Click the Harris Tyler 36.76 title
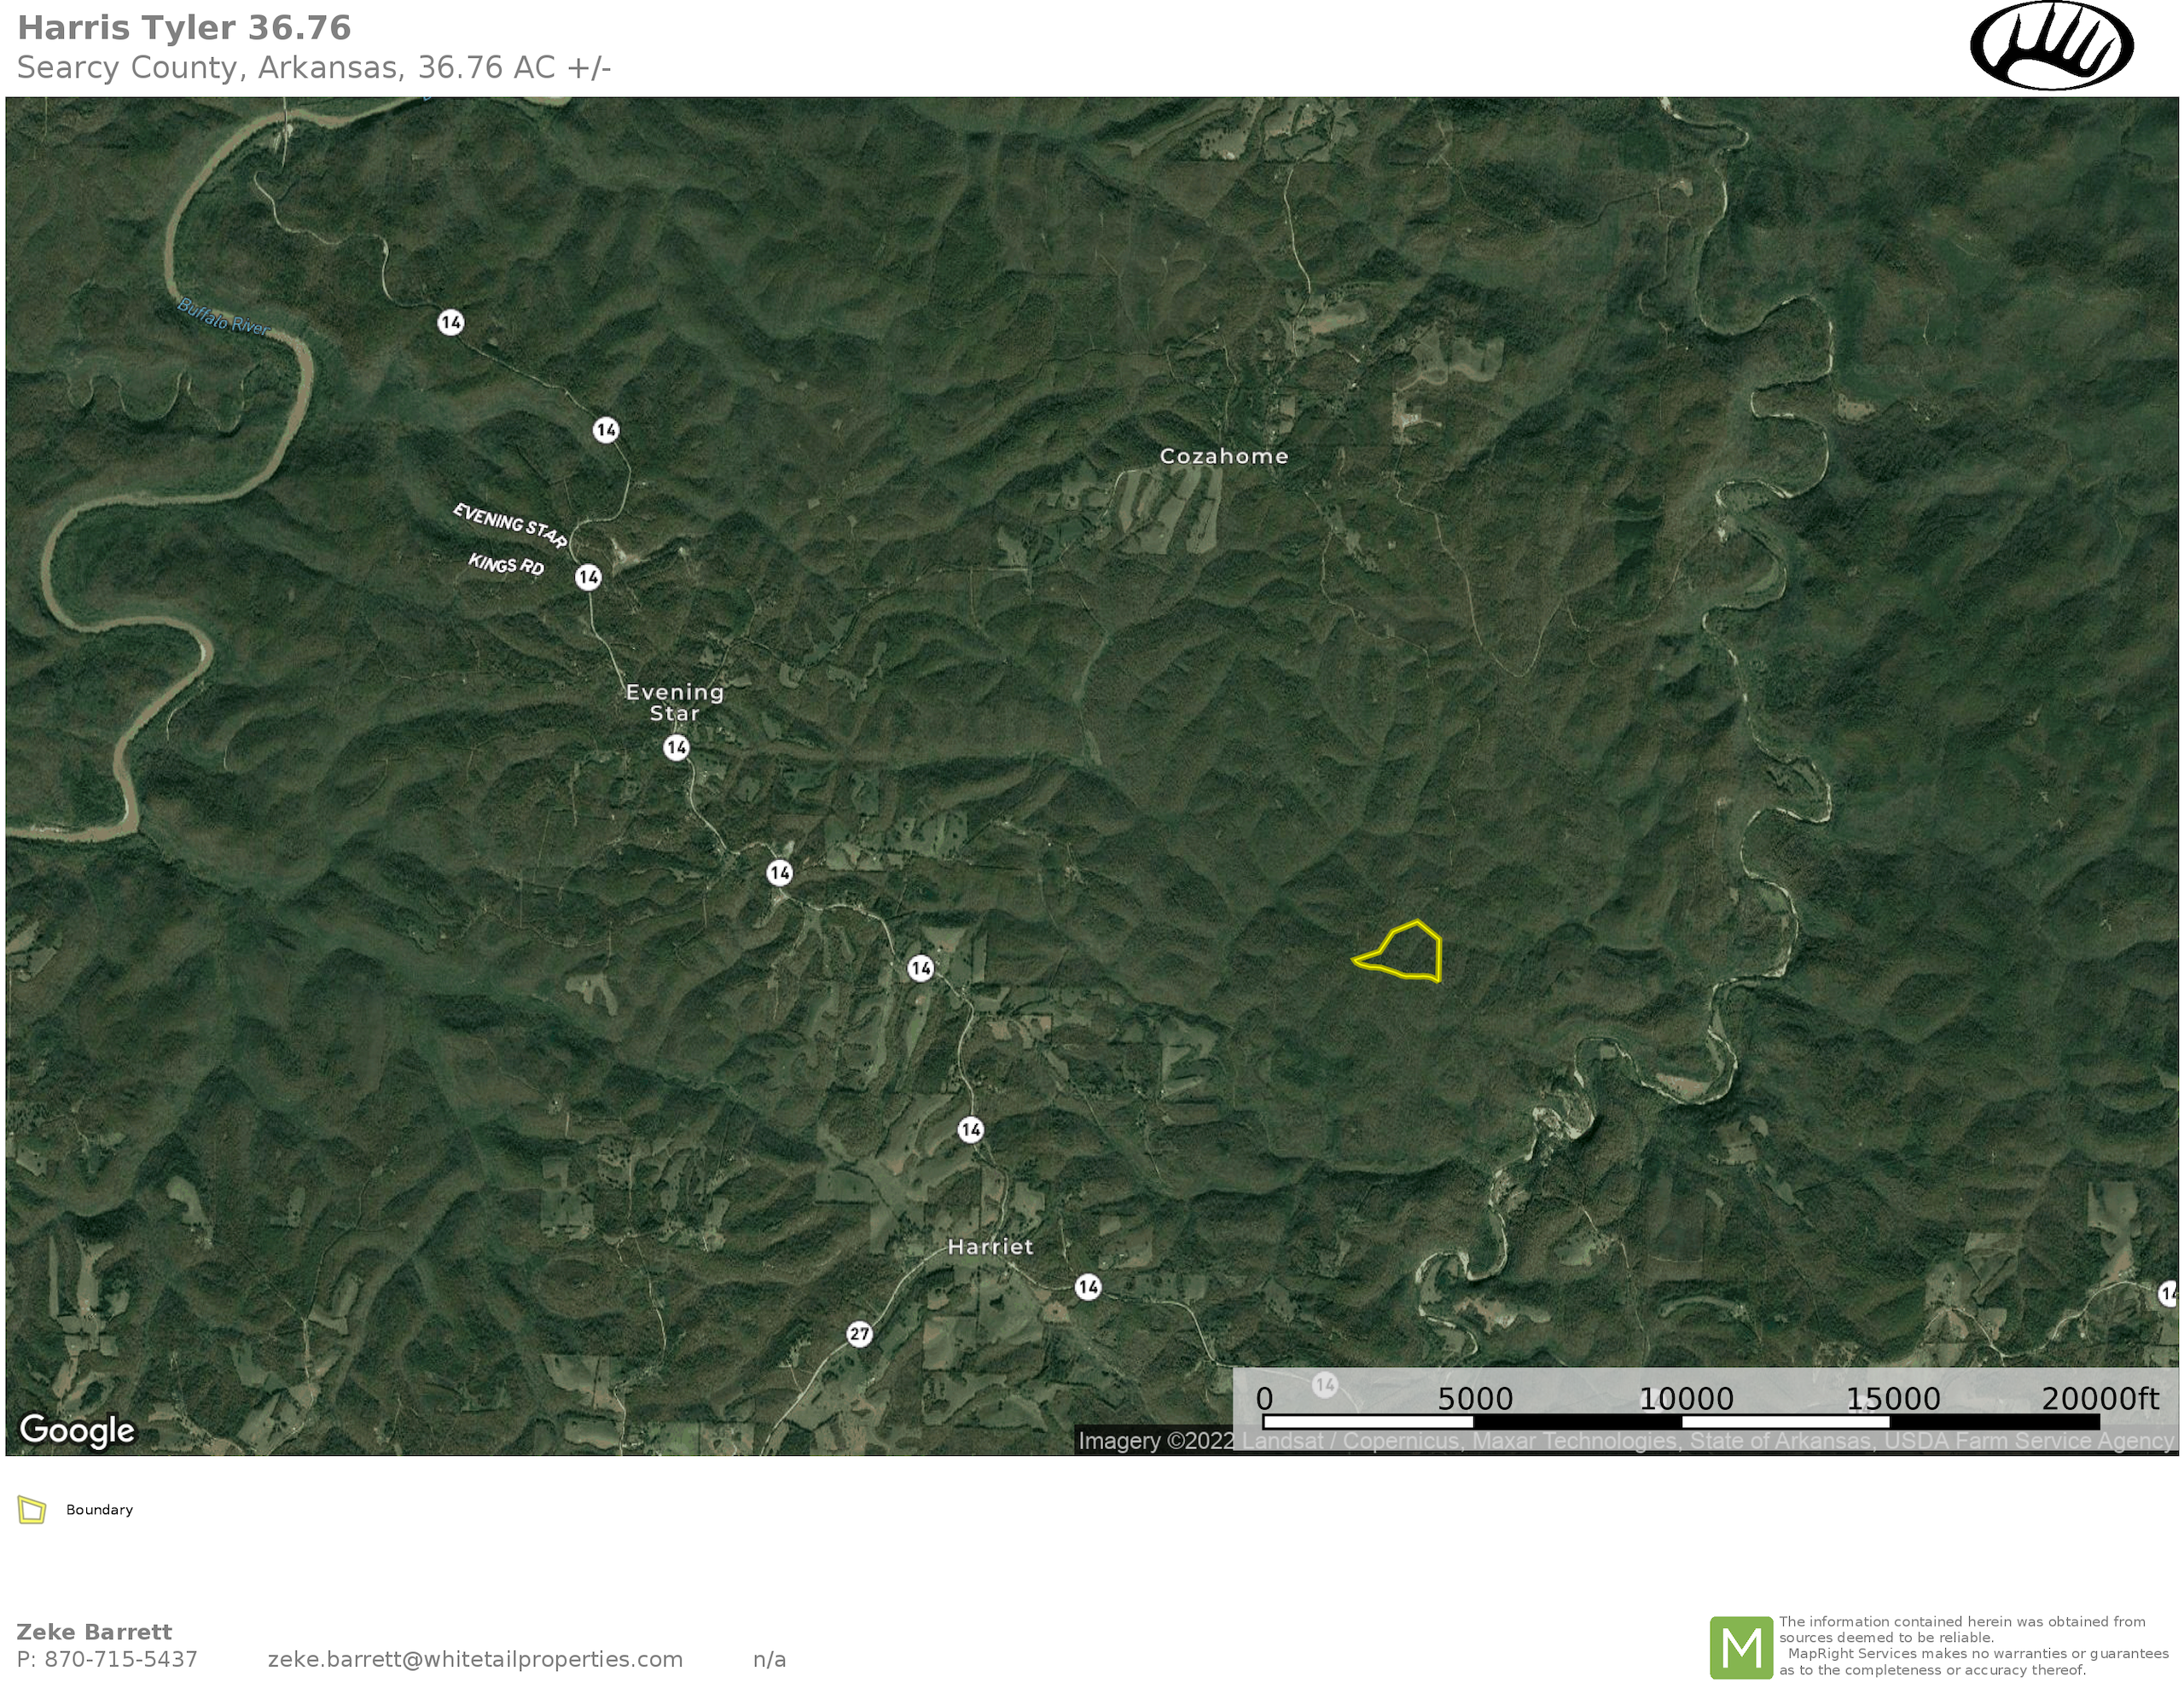Viewport: 2184px width, 1688px height. pyautogui.click(x=184, y=28)
